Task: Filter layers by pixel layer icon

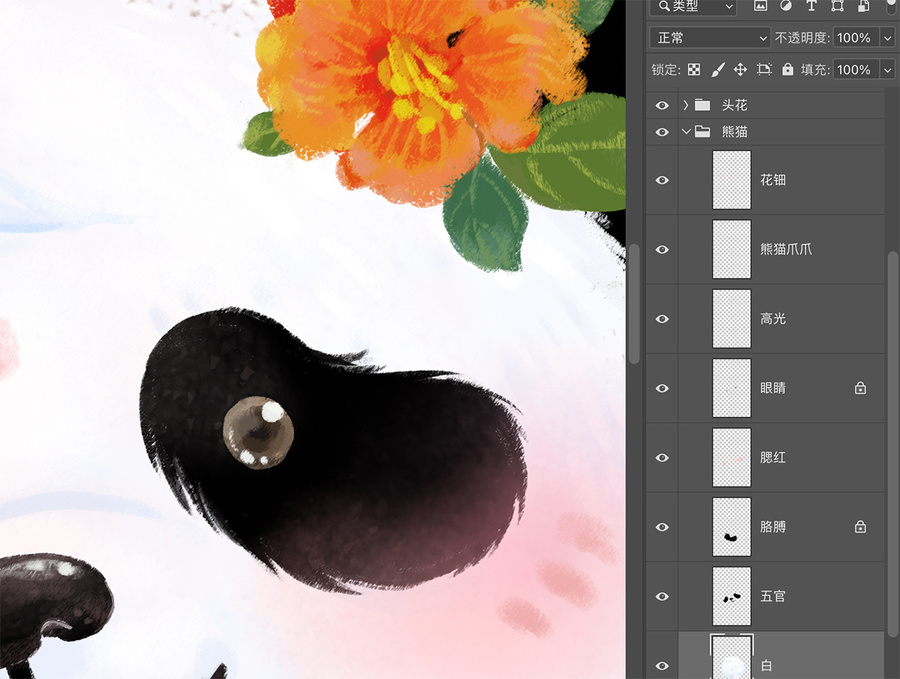Action: tap(761, 5)
